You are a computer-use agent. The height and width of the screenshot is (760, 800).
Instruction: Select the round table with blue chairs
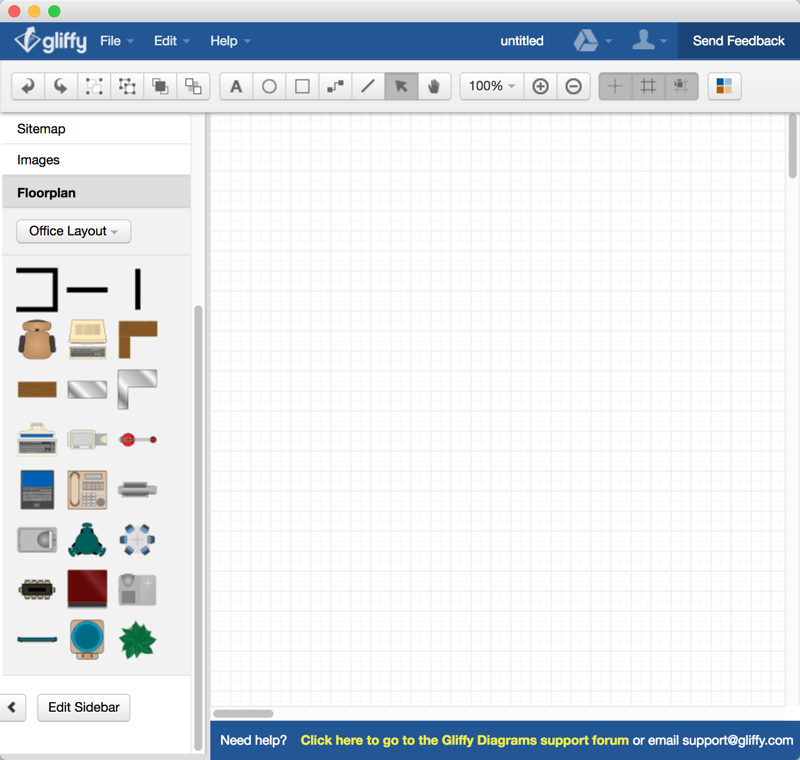click(x=137, y=540)
